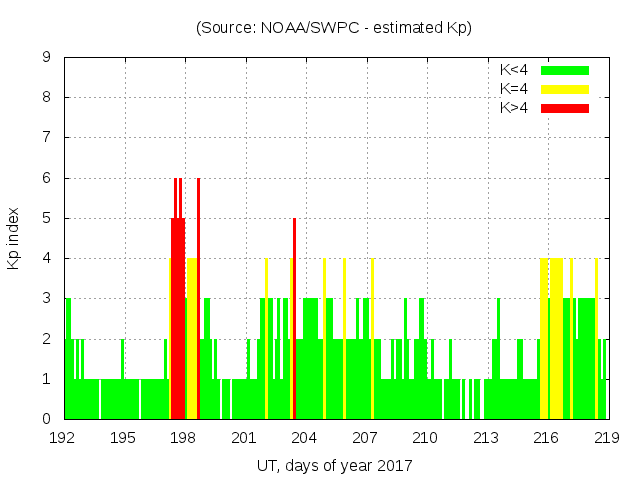
Task: Click the 'UT, days of year 2017' label
Action: (x=335, y=465)
